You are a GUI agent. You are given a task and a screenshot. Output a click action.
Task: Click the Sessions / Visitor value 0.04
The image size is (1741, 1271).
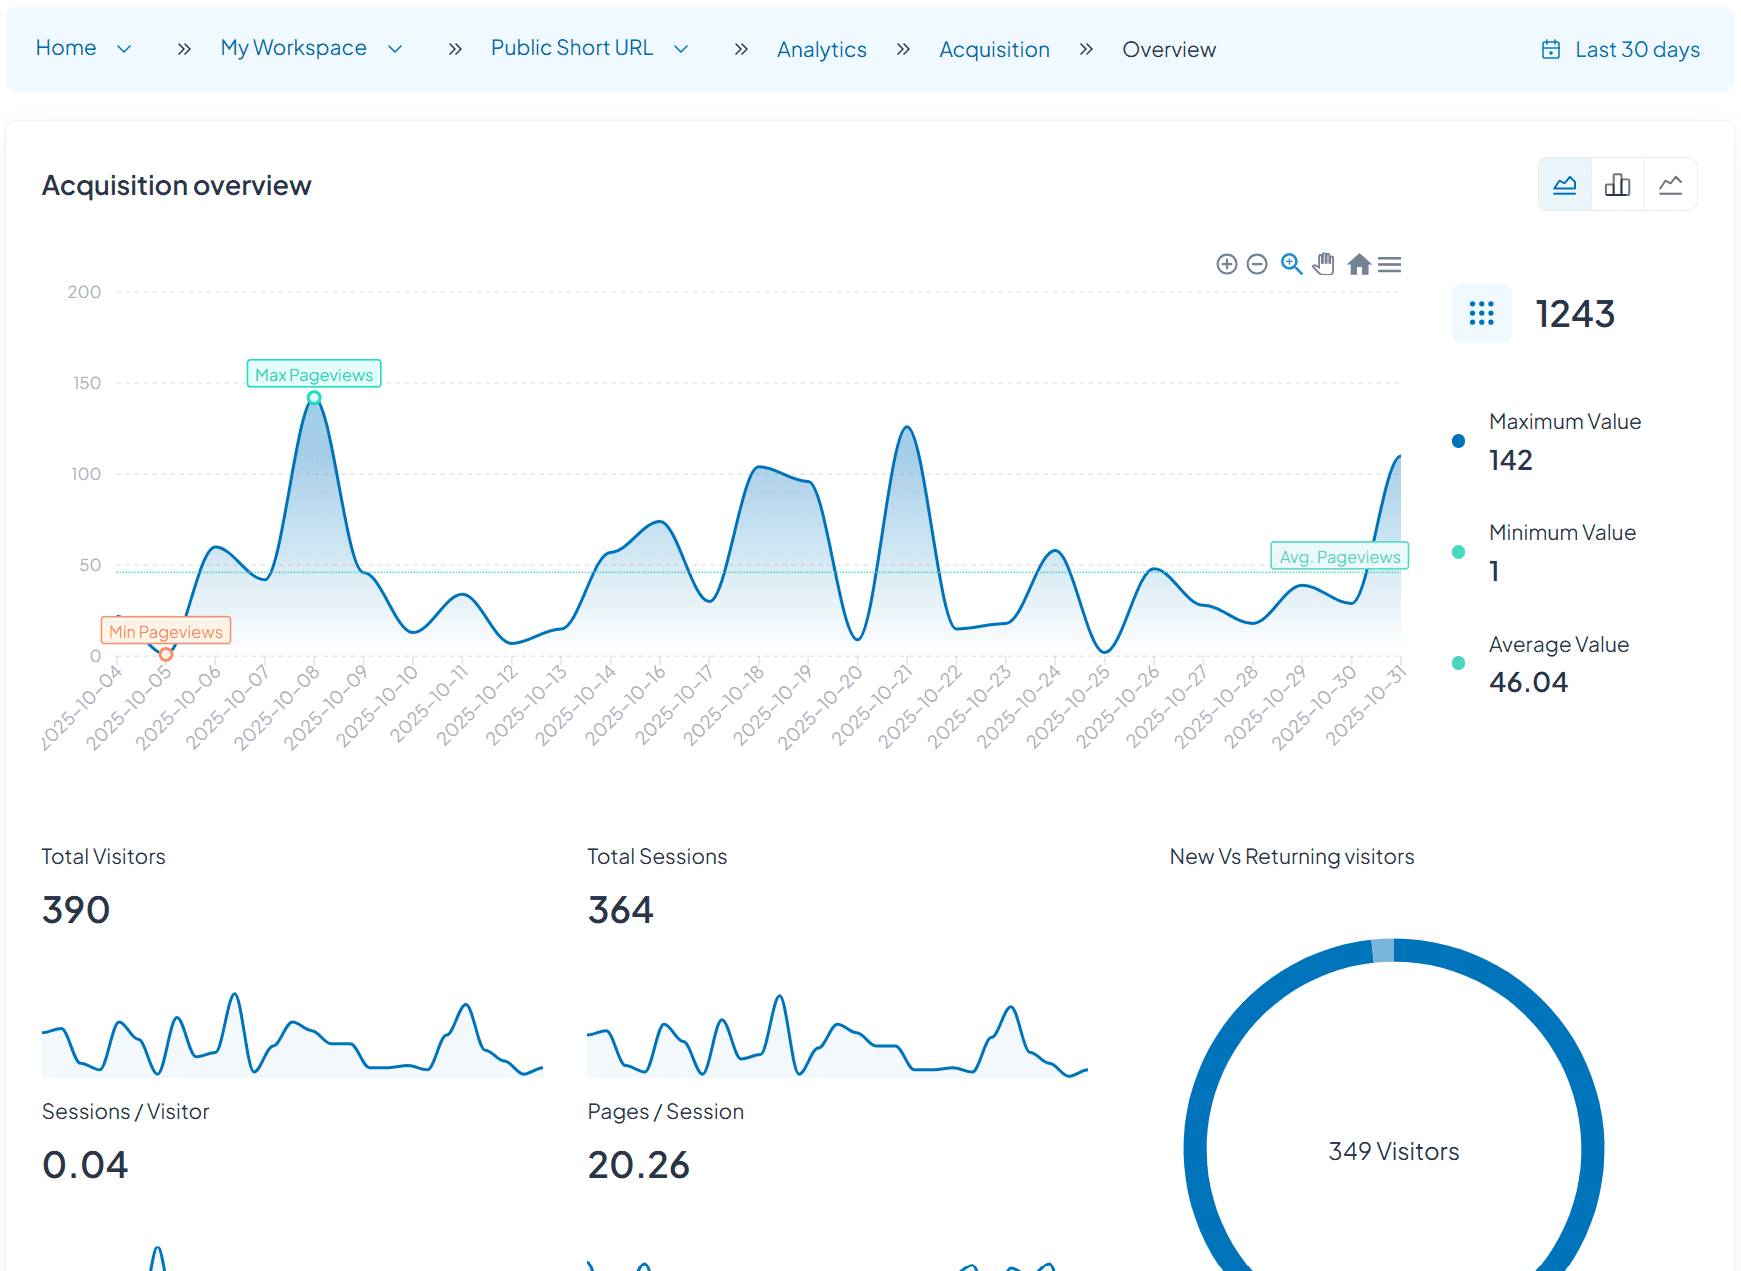coord(85,1165)
